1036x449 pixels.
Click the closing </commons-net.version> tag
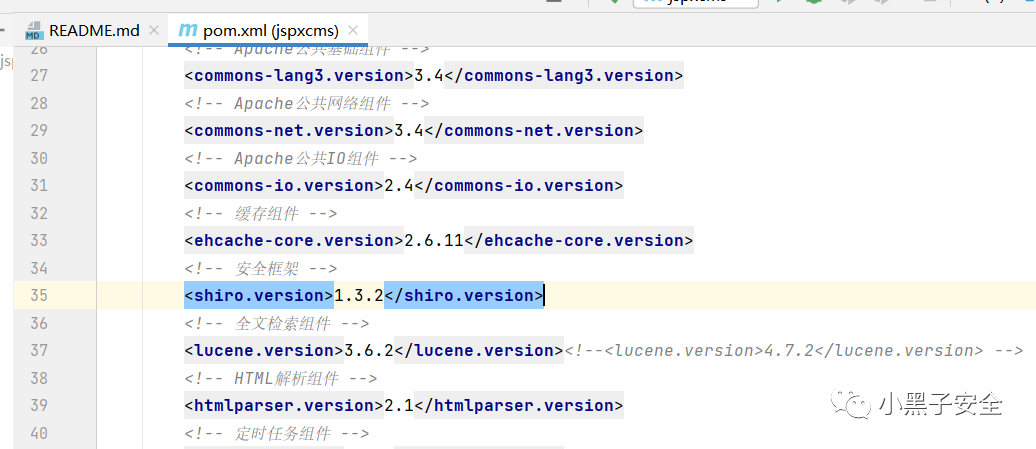(x=534, y=130)
